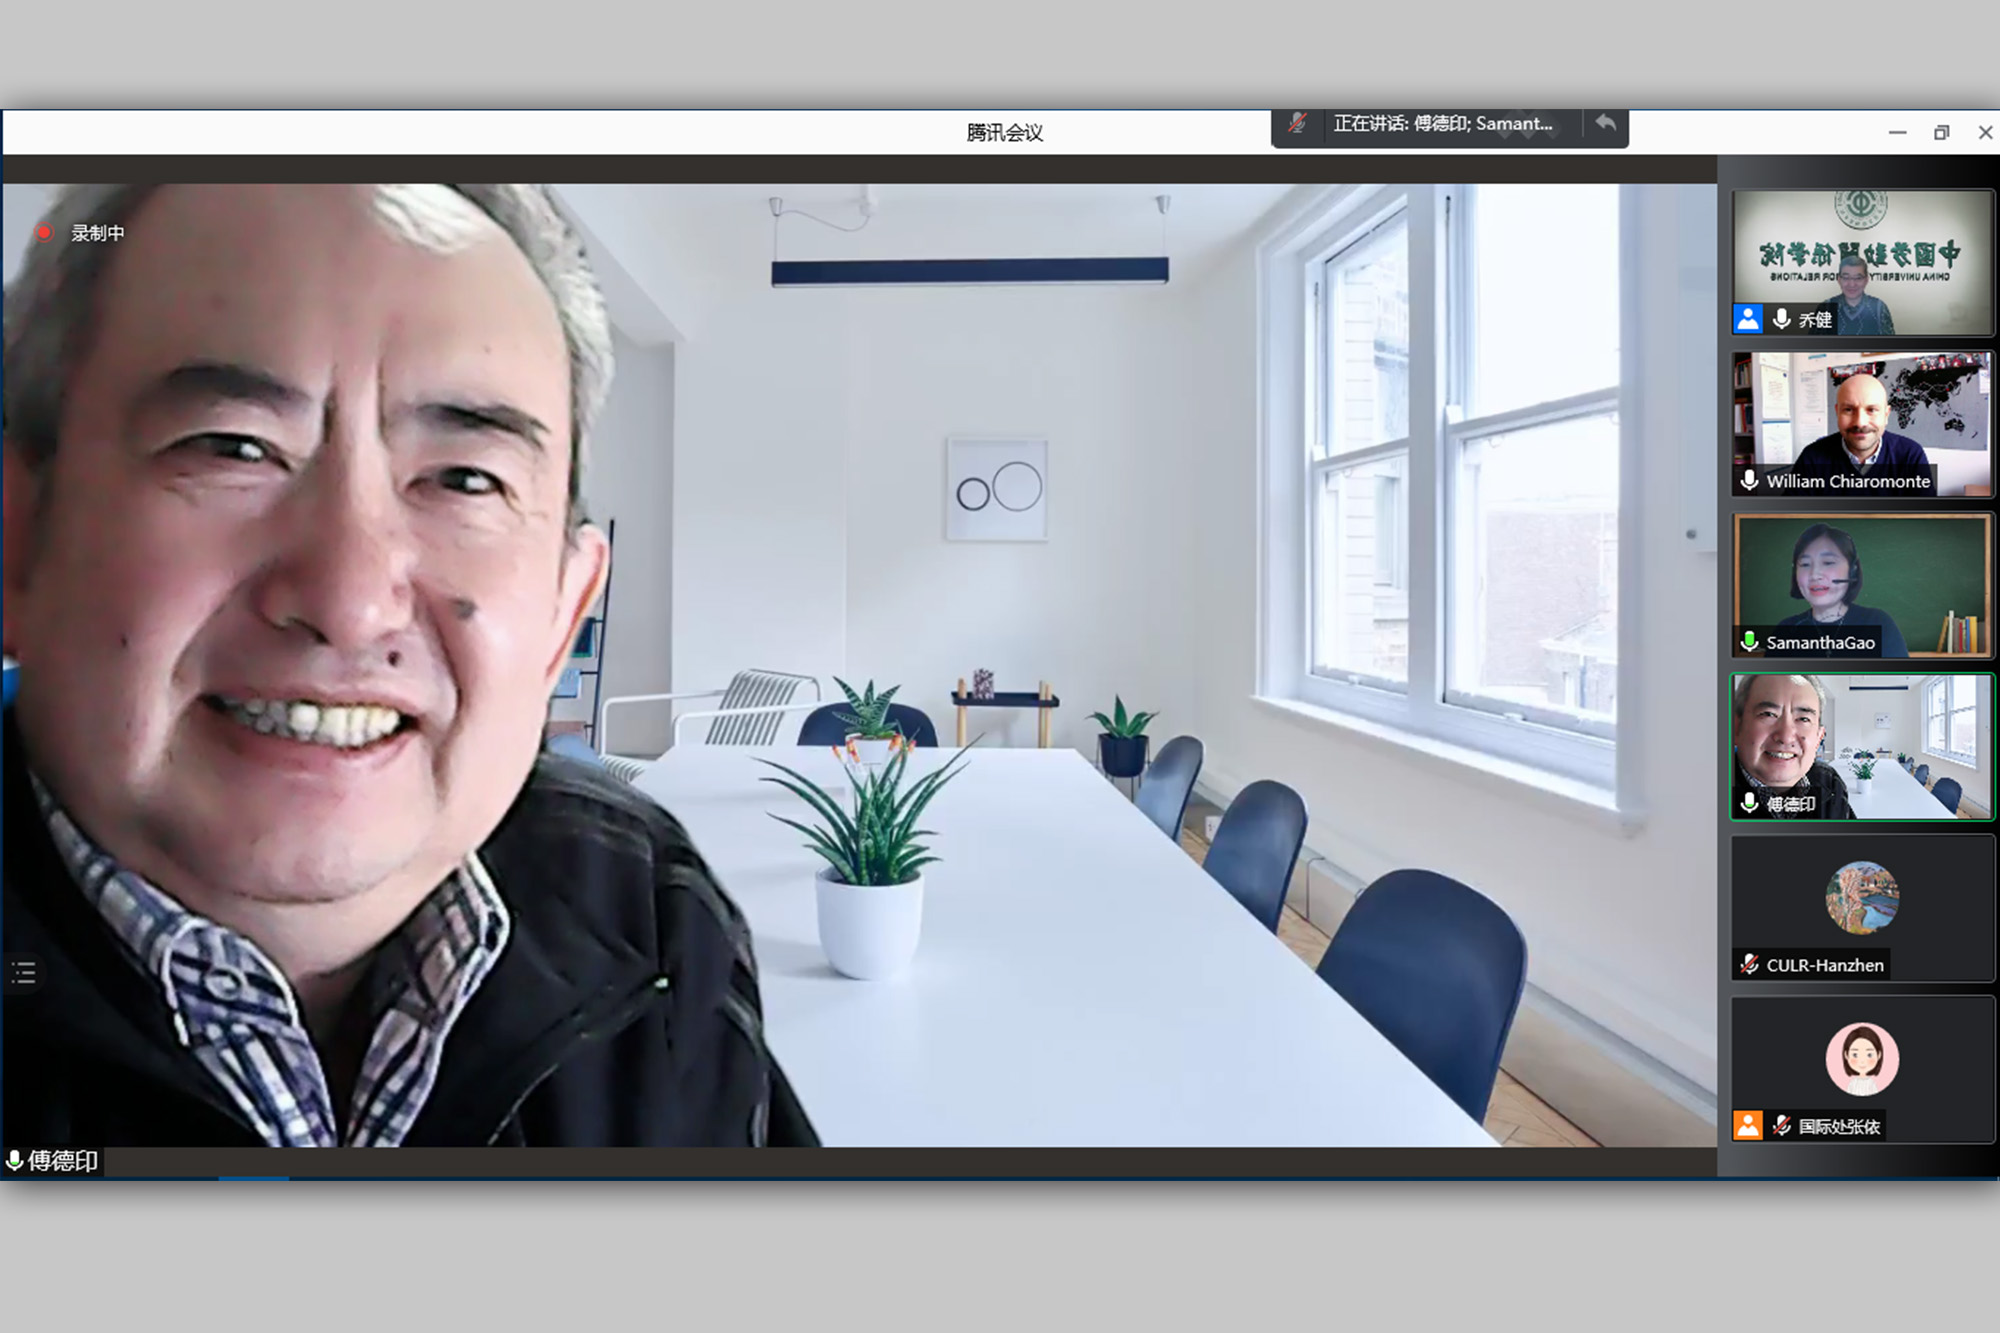This screenshot has width=2000, height=1333.
Task: Click the red recording indicator dot
Action: 44,233
